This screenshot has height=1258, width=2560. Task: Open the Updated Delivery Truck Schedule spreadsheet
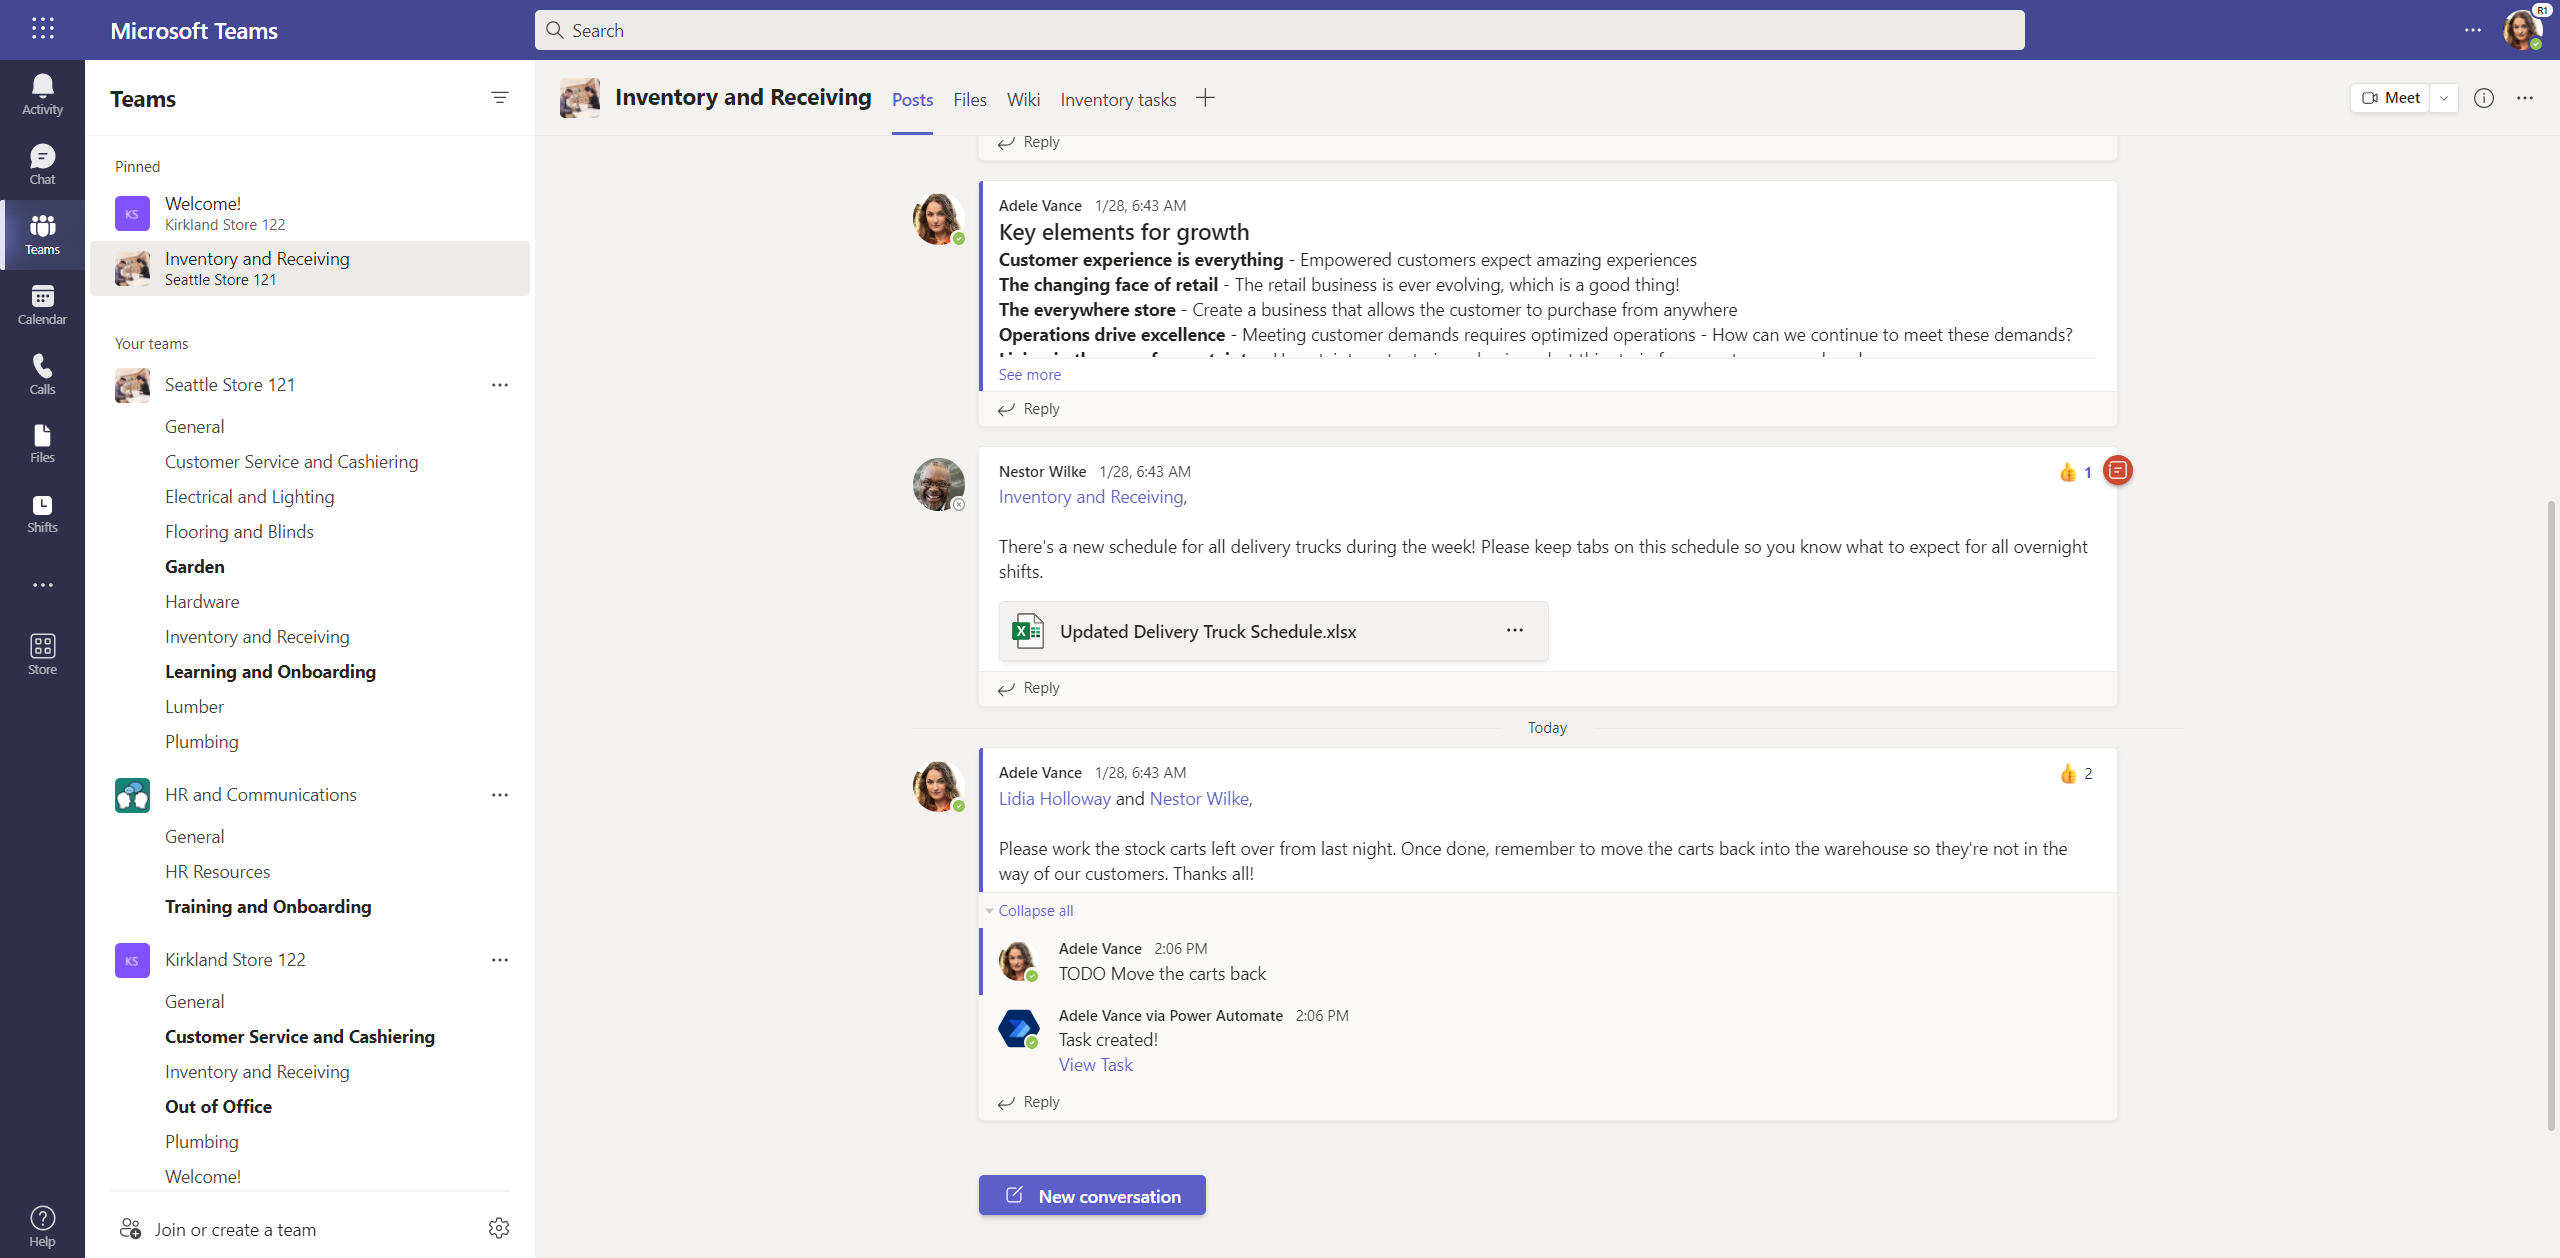click(1207, 631)
